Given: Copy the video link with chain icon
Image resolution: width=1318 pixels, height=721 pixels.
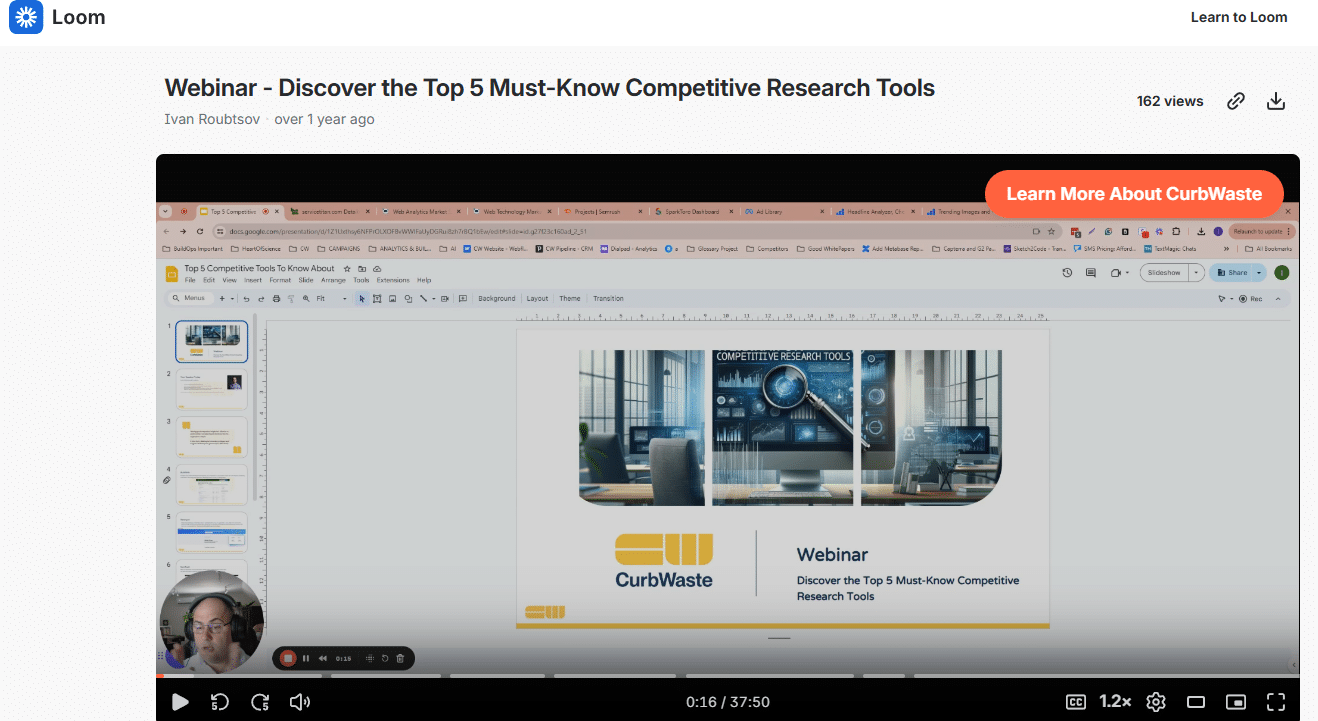Looking at the screenshot, I should (x=1236, y=101).
